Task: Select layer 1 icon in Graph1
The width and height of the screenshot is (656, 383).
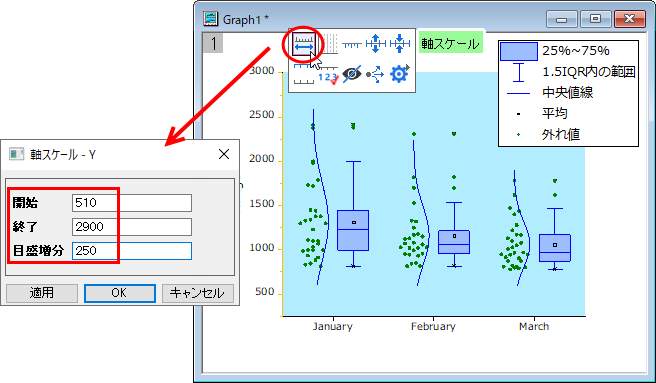Action: pyautogui.click(x=213, y=43)
